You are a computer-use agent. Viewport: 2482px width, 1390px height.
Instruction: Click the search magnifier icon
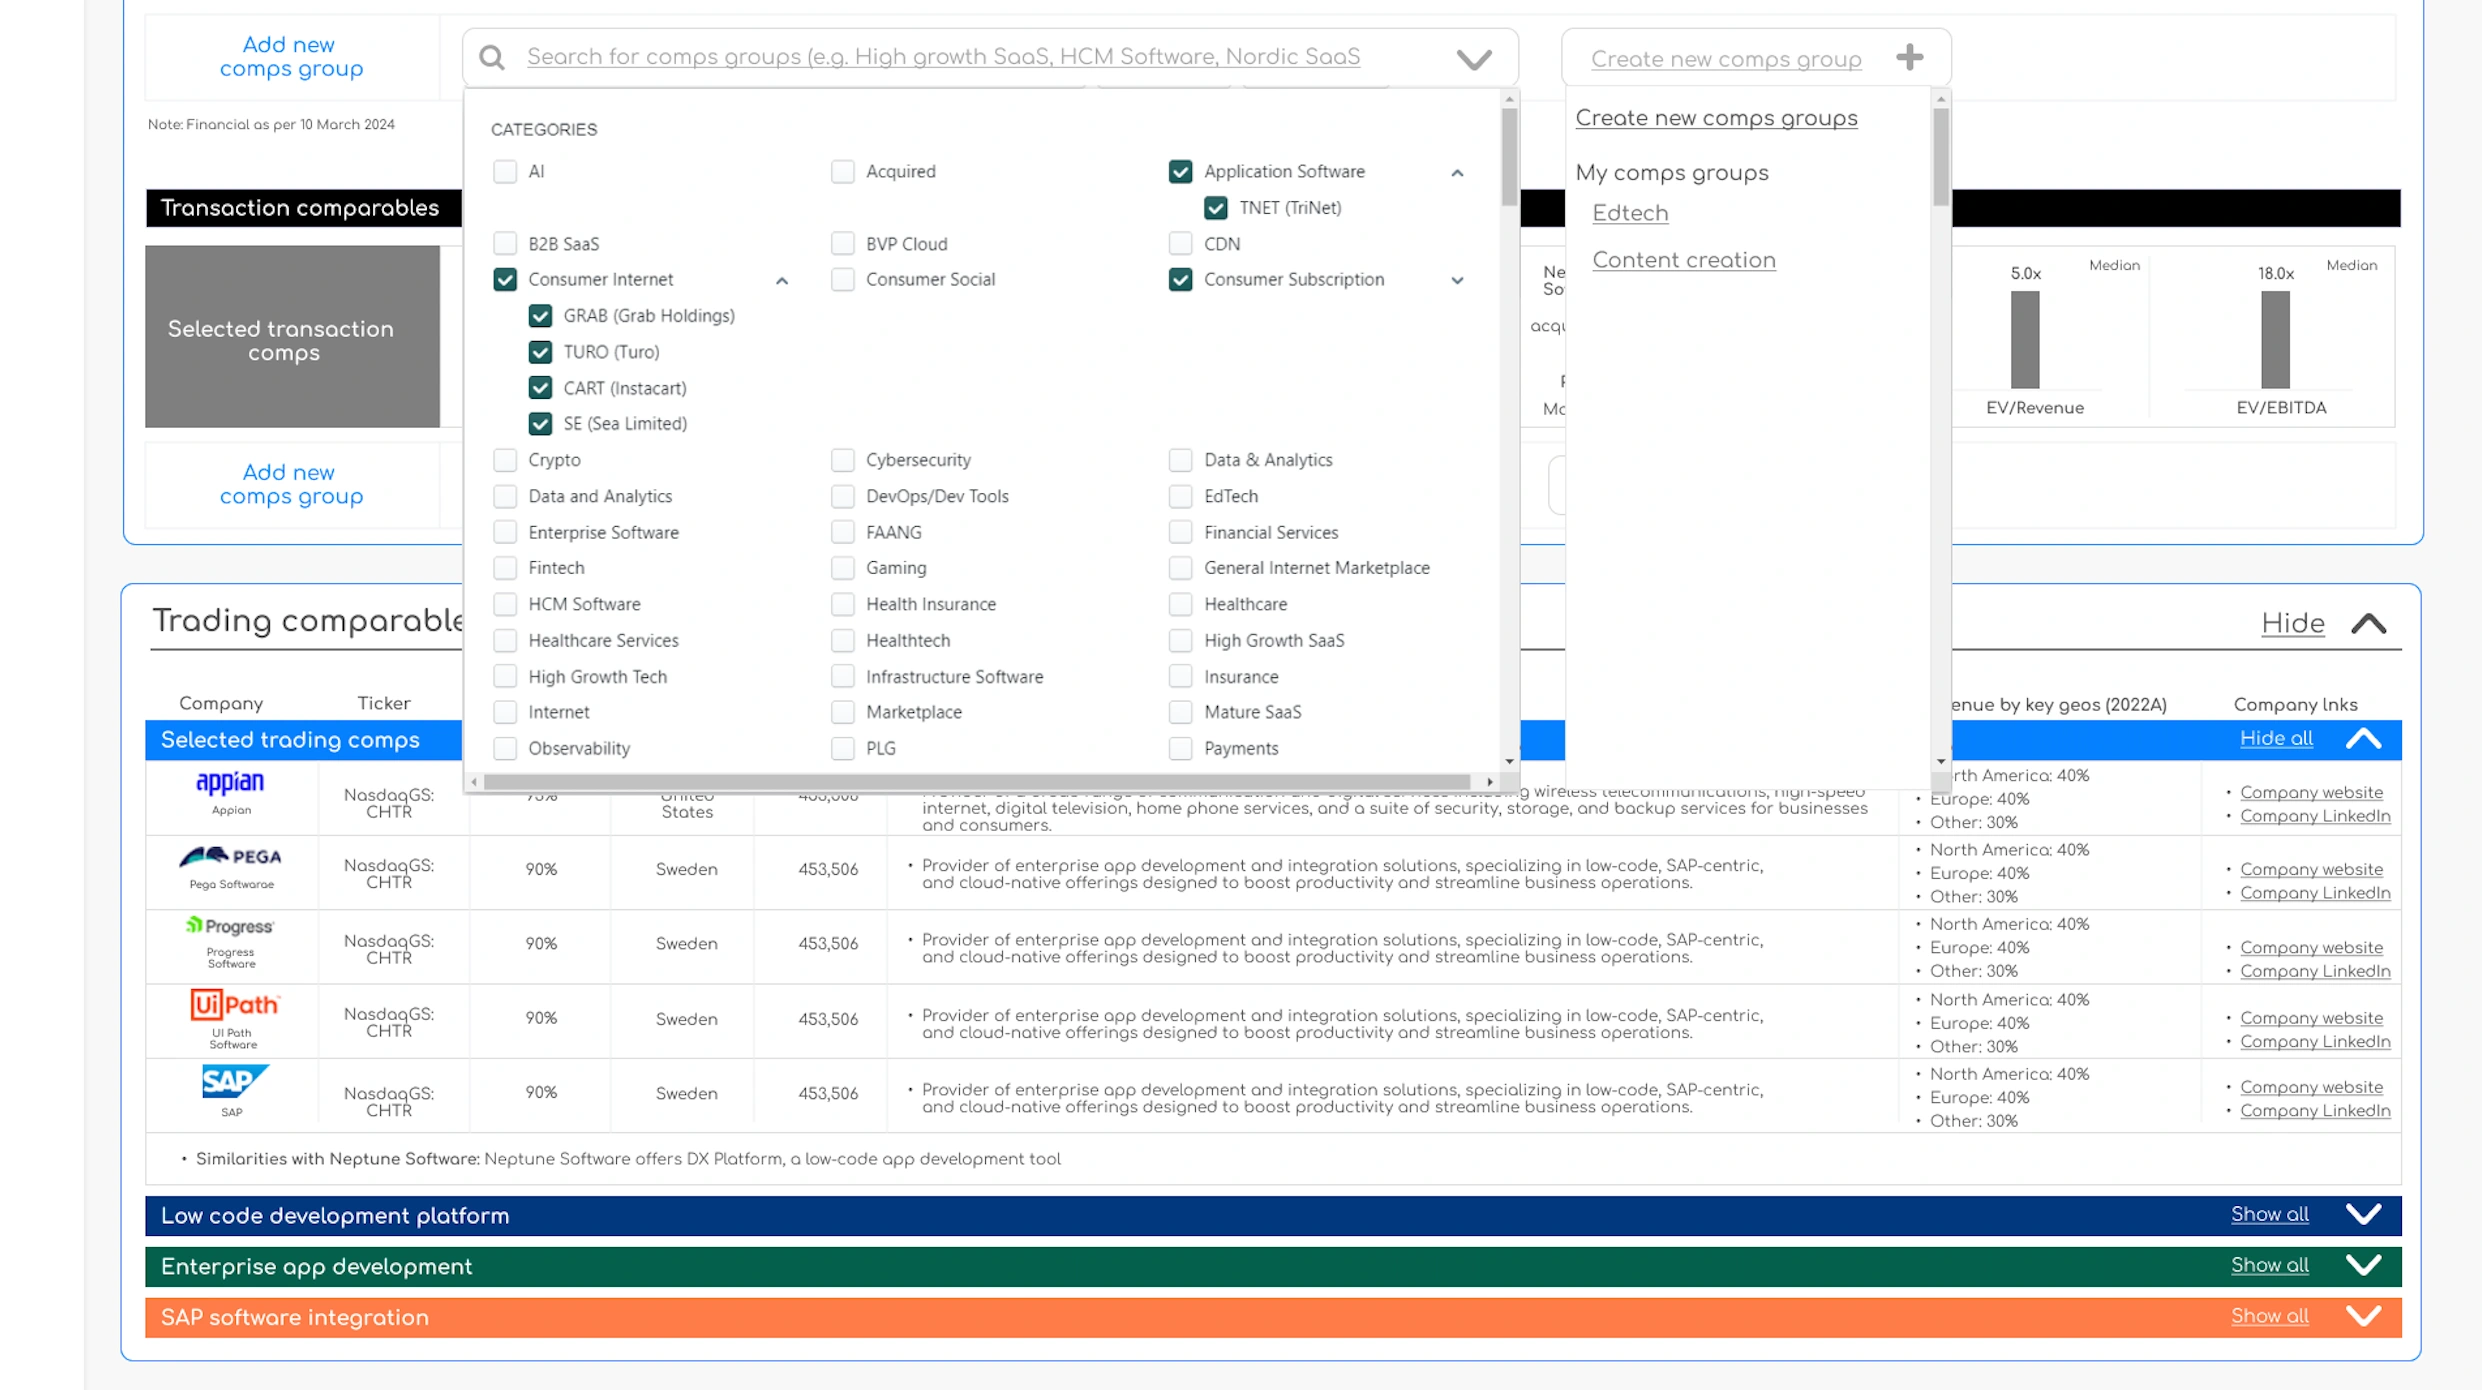491,57
